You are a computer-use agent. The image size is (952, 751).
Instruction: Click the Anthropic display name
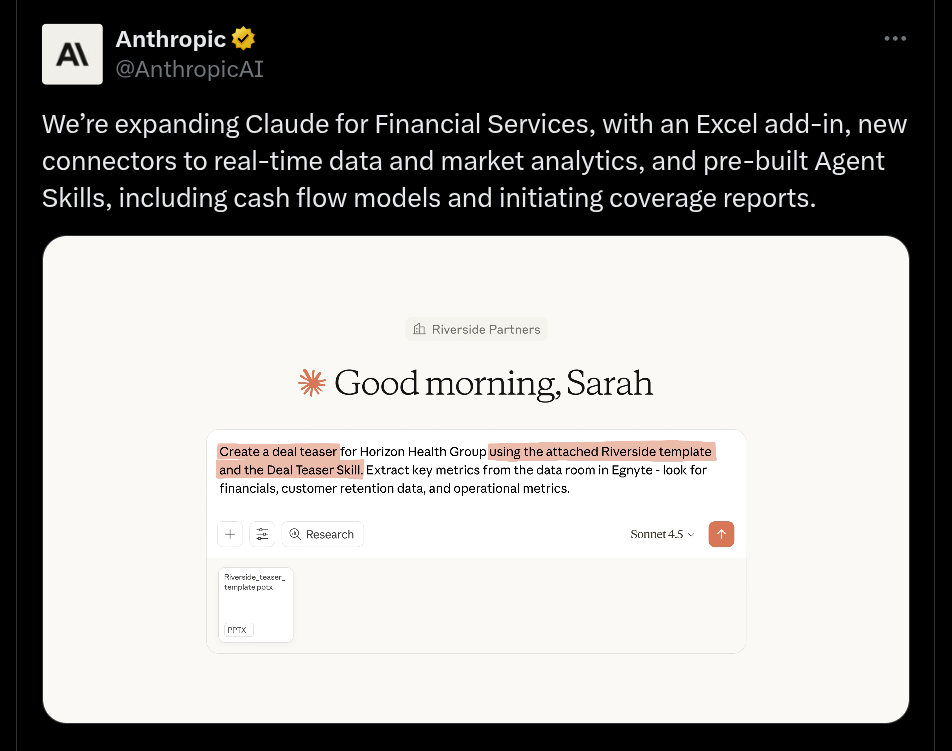172,38
